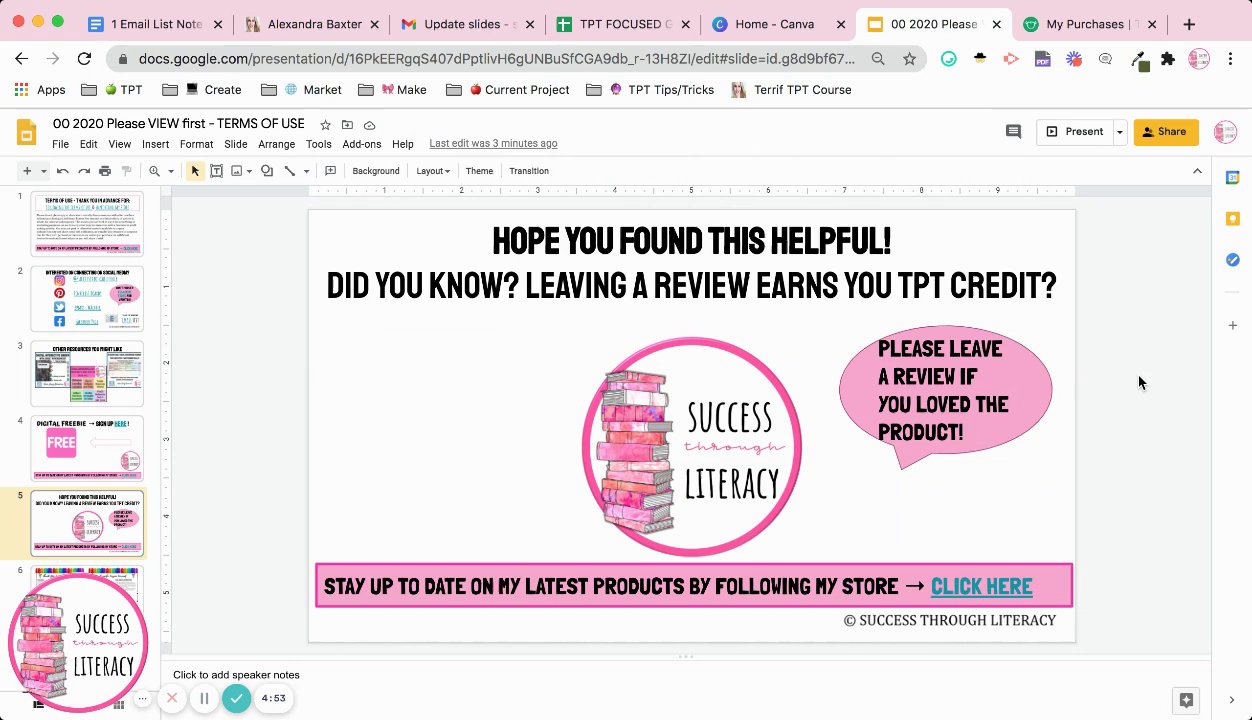Open the Chrome three-dot menu
The image size is (1252, 720).
coord(1231,59)
